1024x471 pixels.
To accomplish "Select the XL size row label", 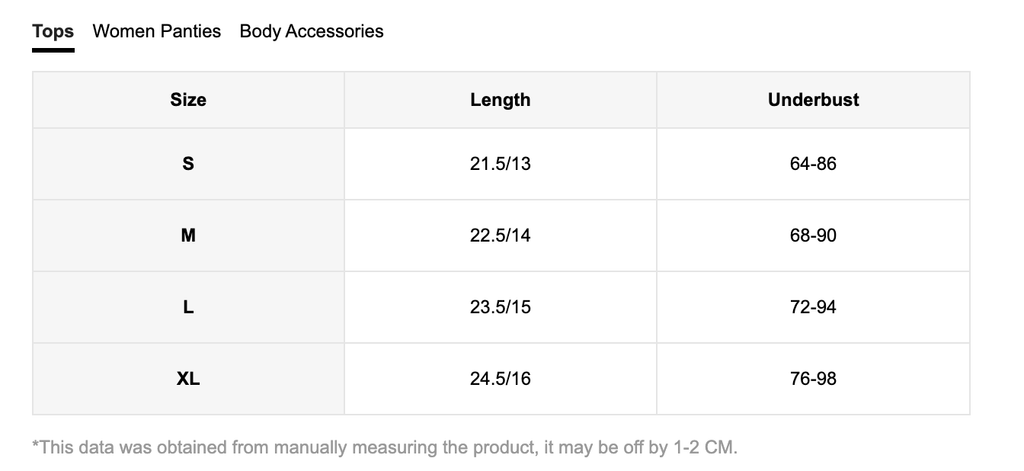I will click(x=188, y=379).
